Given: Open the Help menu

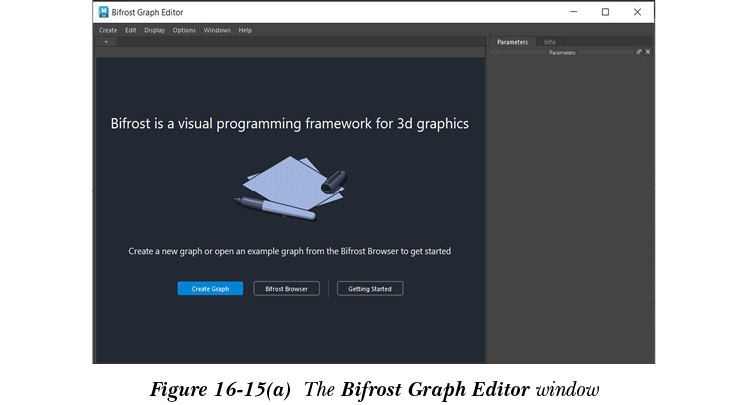Looking at the screenshot, I should click(x=245, y=30).
